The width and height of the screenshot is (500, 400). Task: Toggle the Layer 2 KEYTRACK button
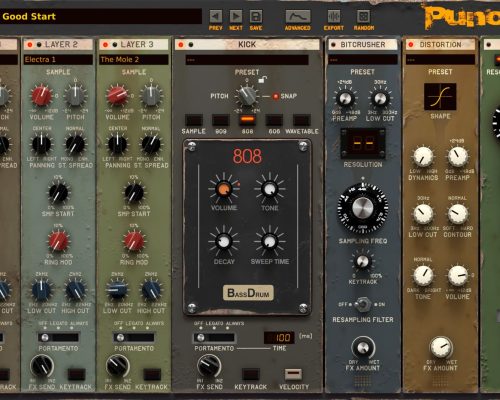click(x=77, y=374)
